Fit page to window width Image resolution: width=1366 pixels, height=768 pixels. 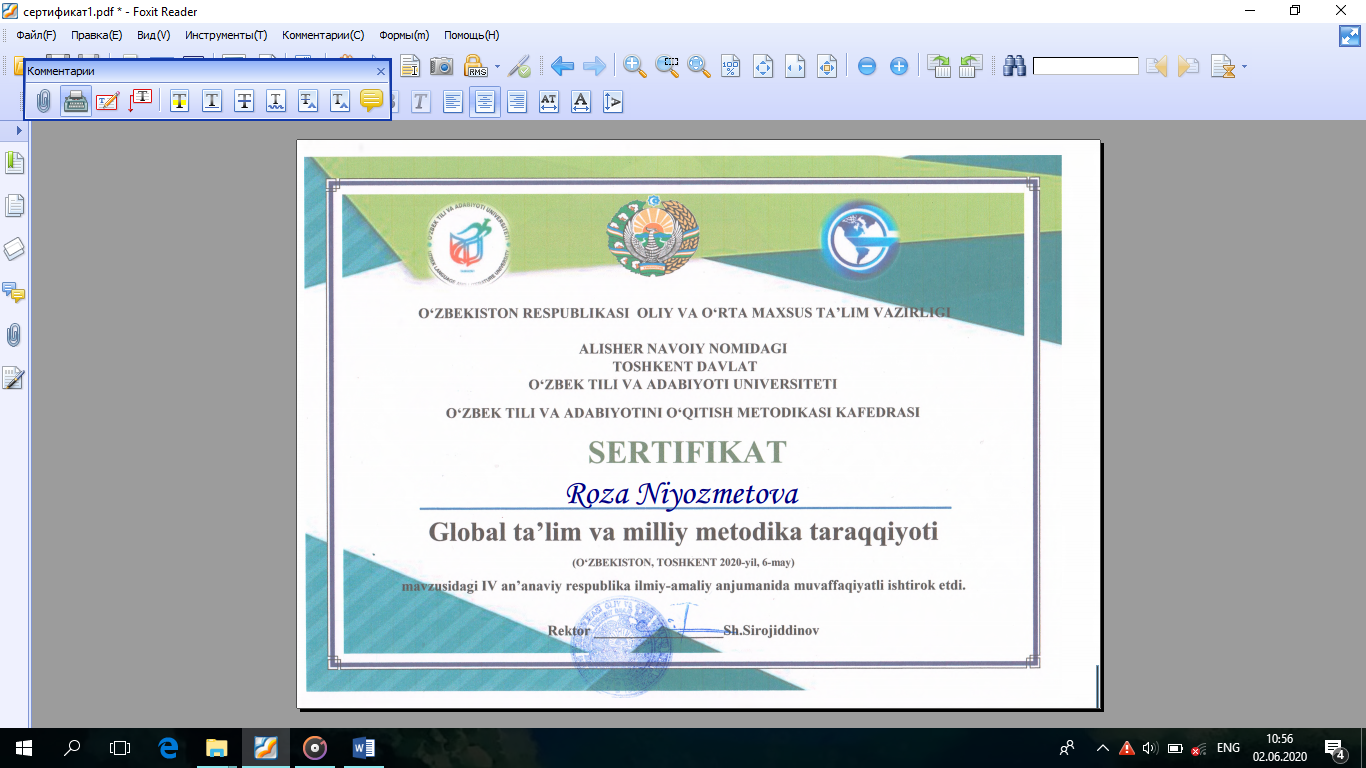(x=795, y=67)
